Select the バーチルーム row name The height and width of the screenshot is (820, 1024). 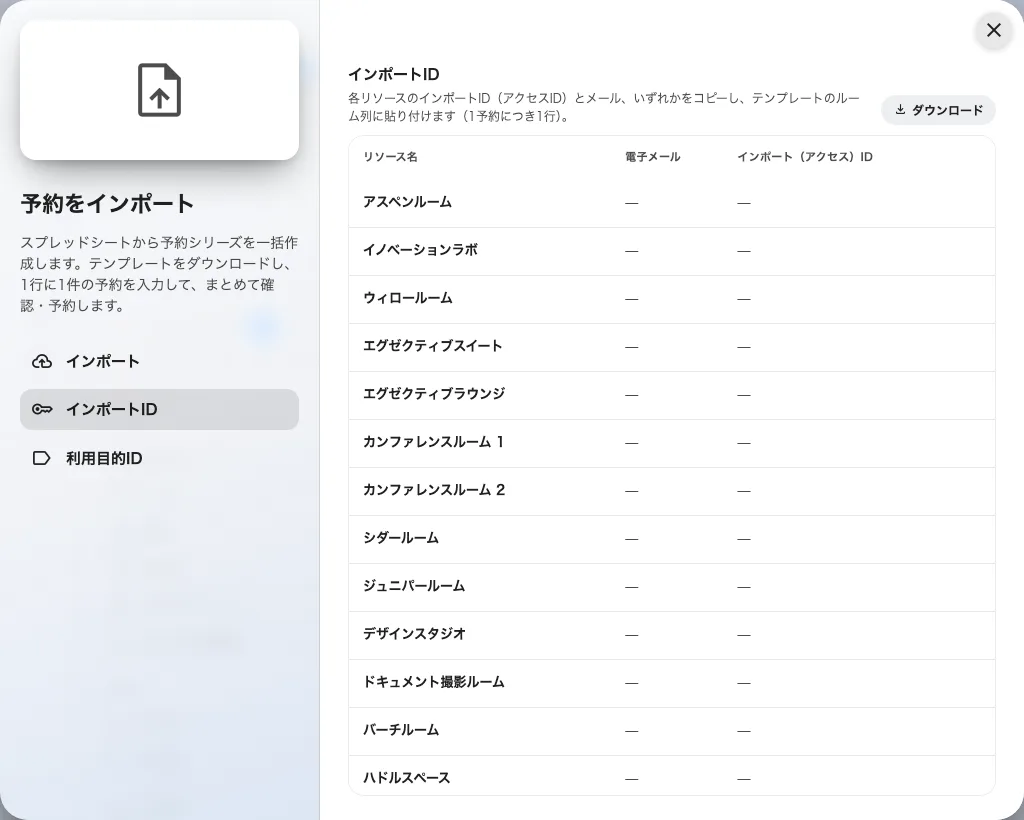point(401,730)
